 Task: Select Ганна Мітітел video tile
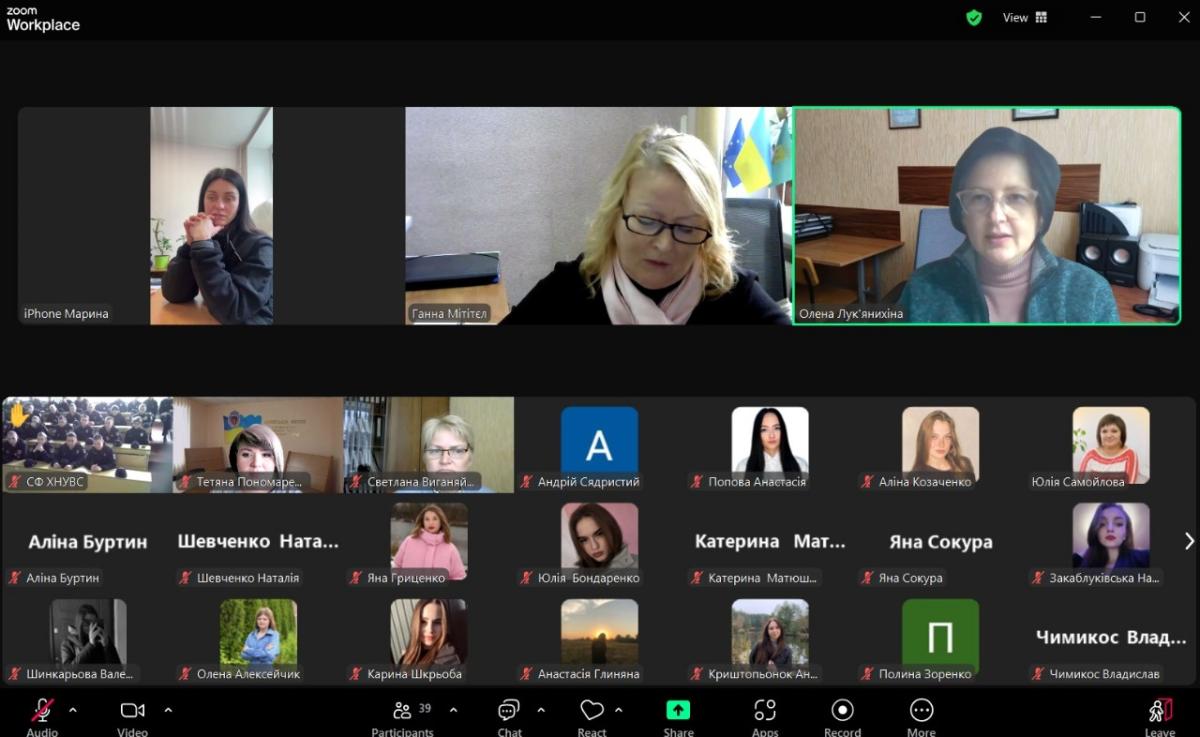click(x=598, y=216)
